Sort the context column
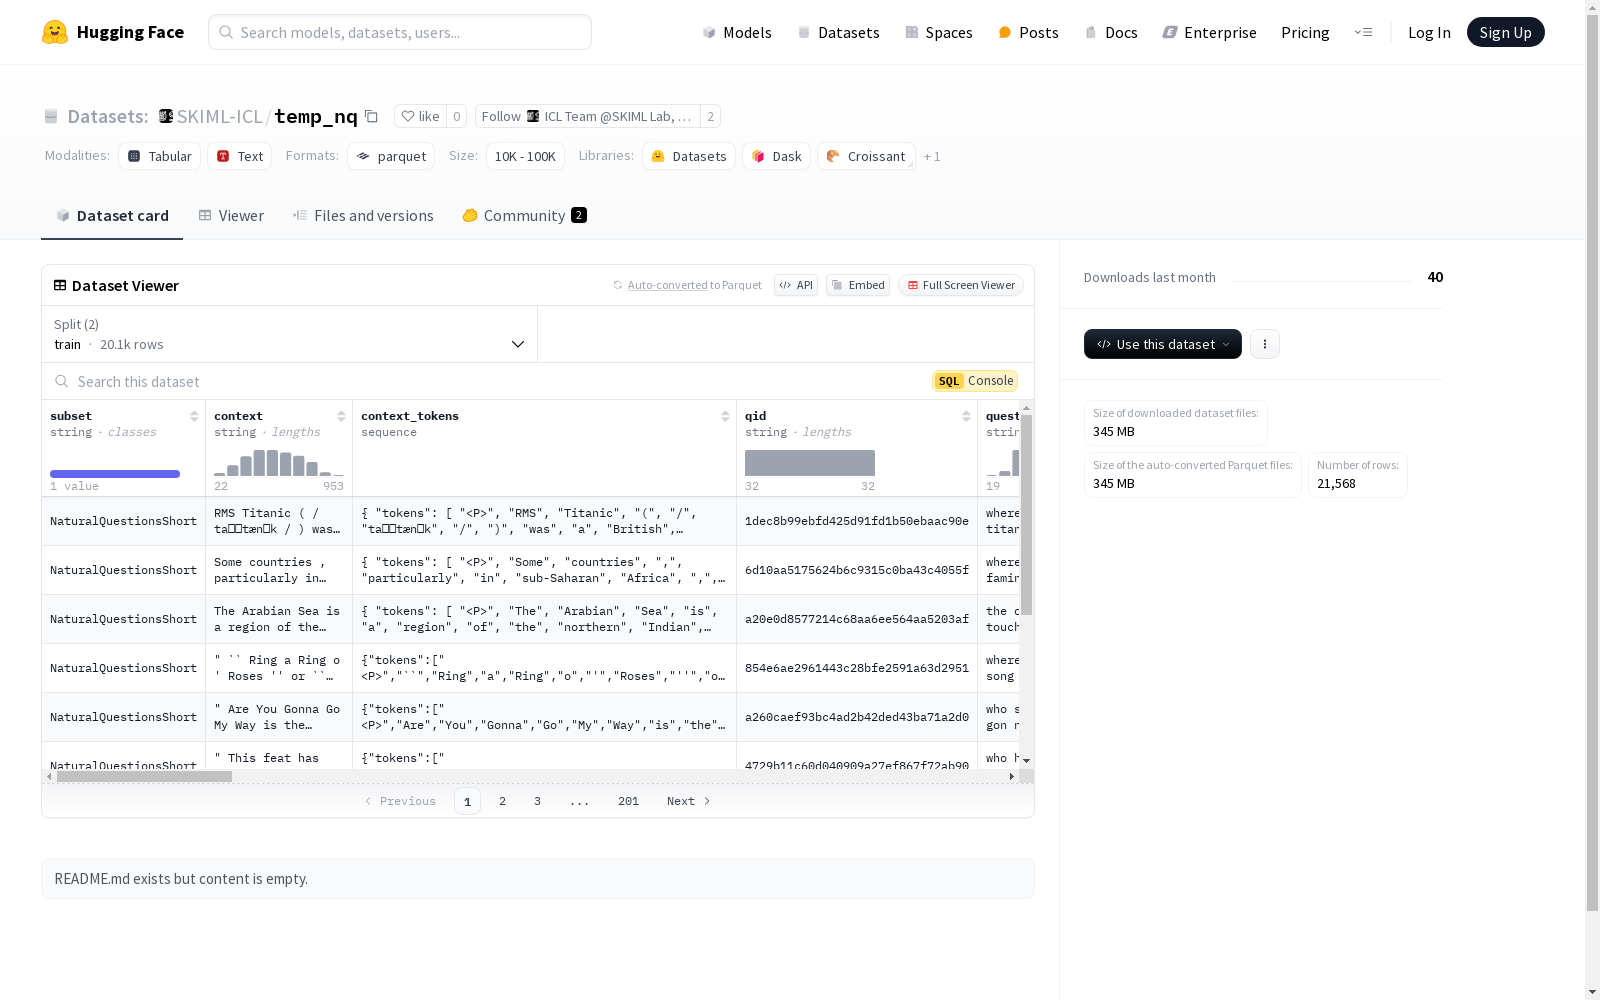This screenshot has width=1600, height=1000. (x=341, y=416)
